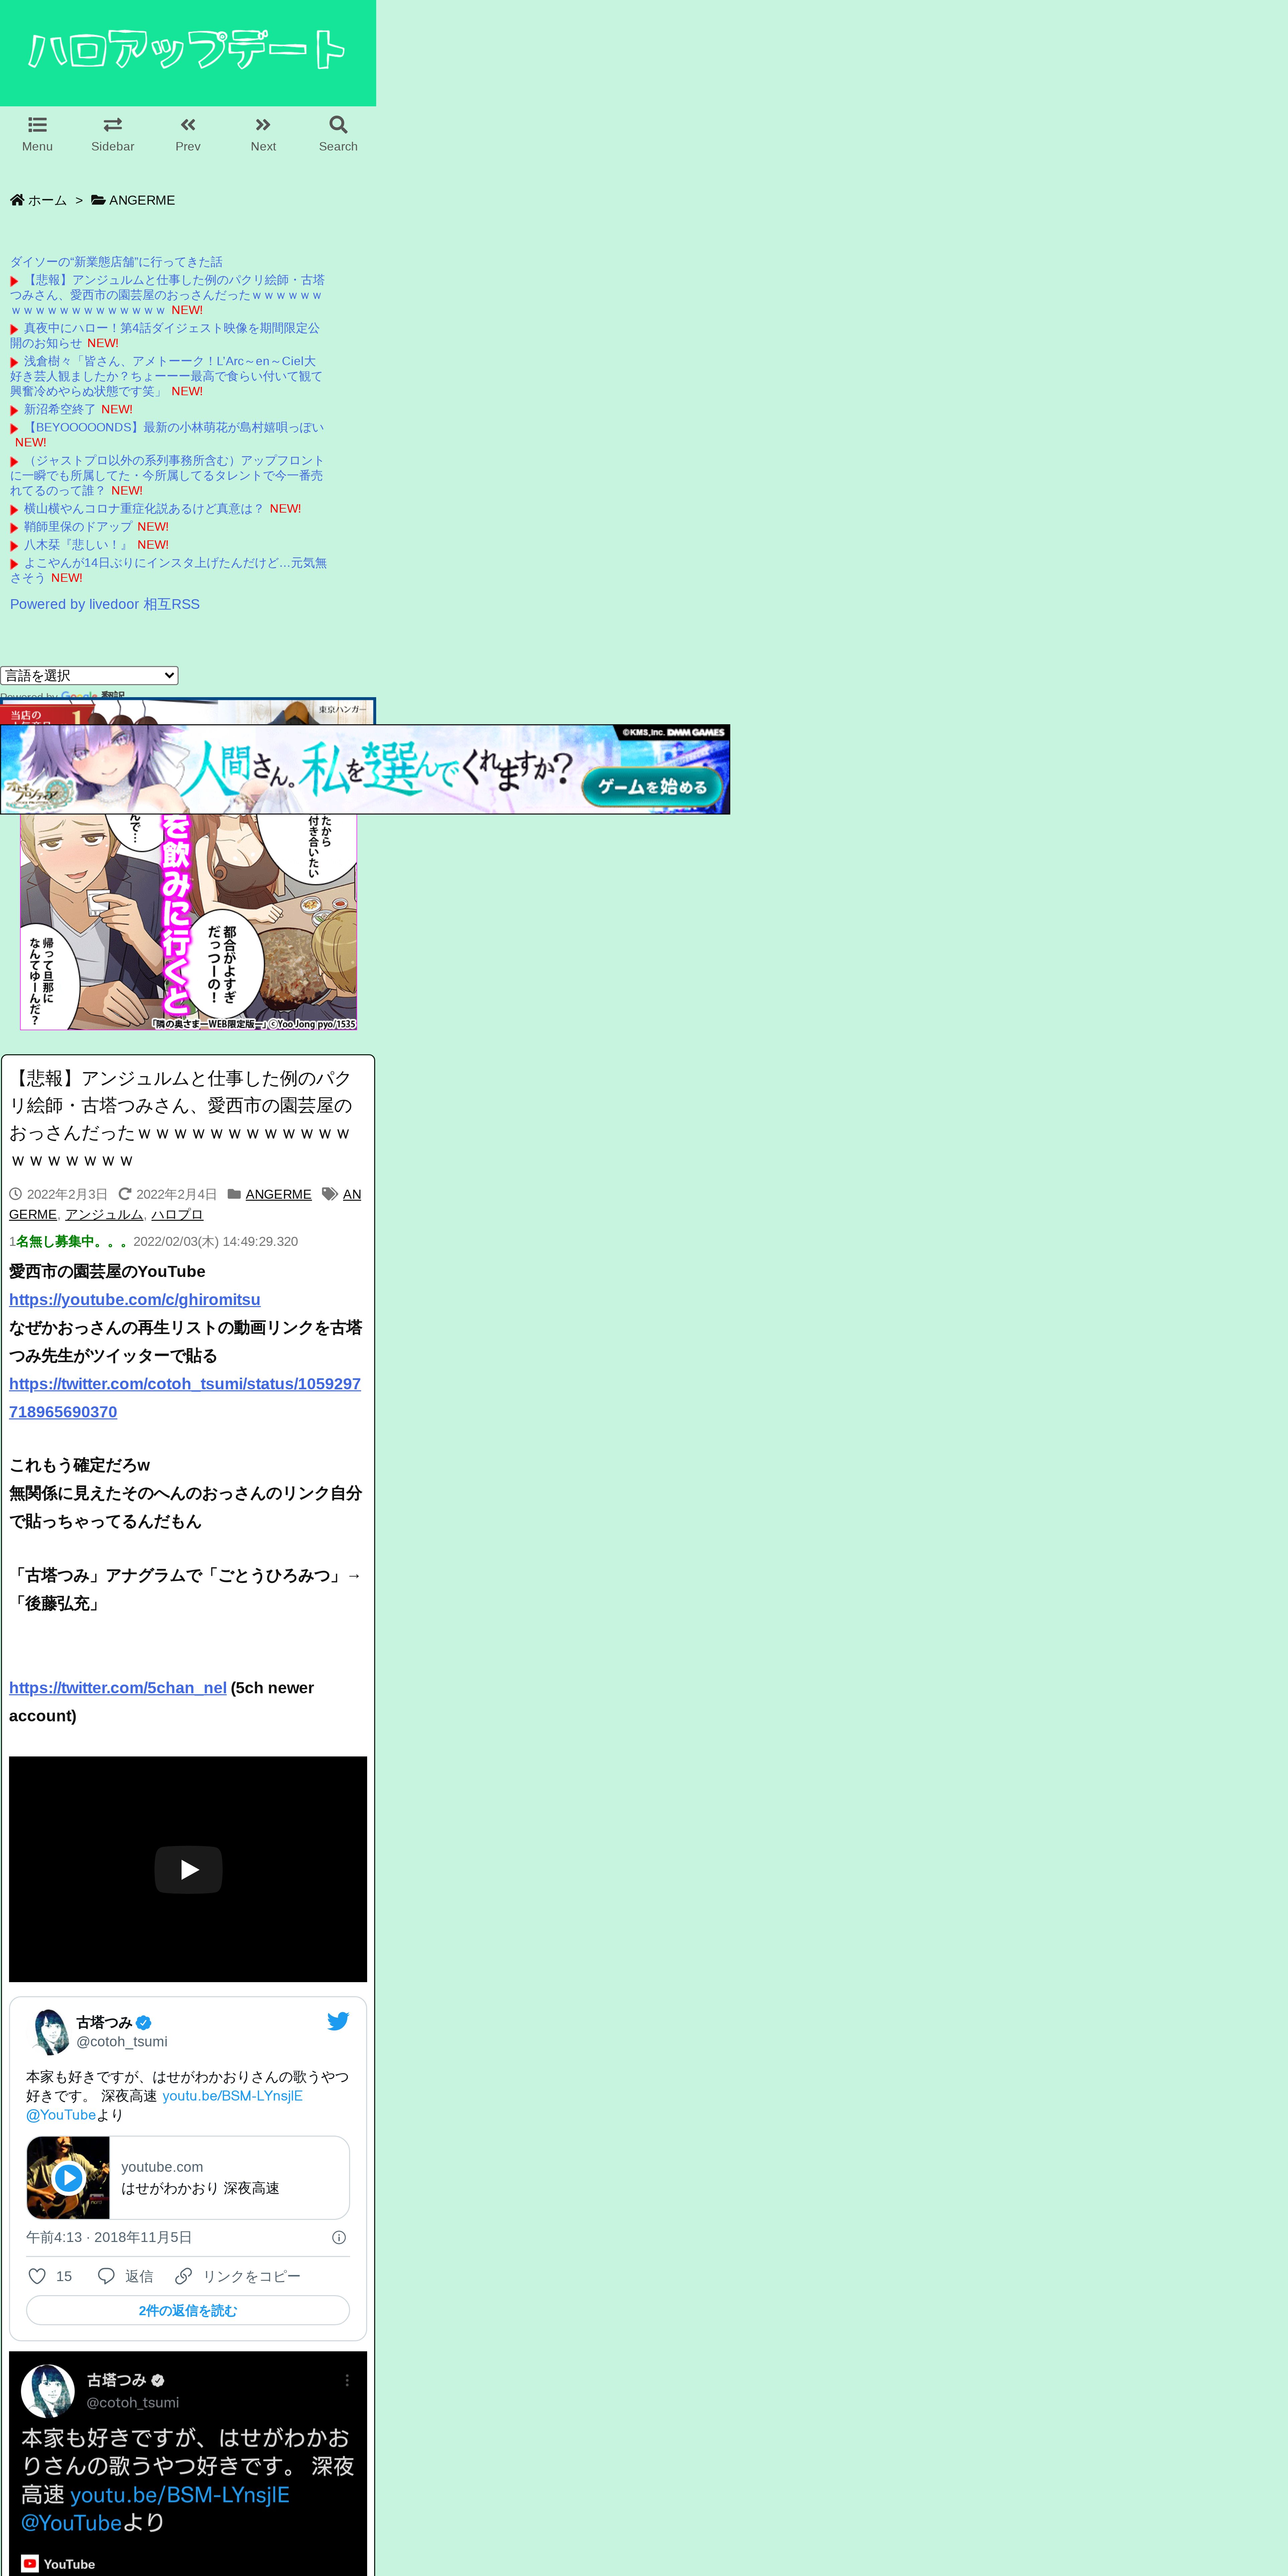1288x2576 pixels.
Task: Open 八木栞『悲しい！』 RSS link
Action: click(78, 545)
